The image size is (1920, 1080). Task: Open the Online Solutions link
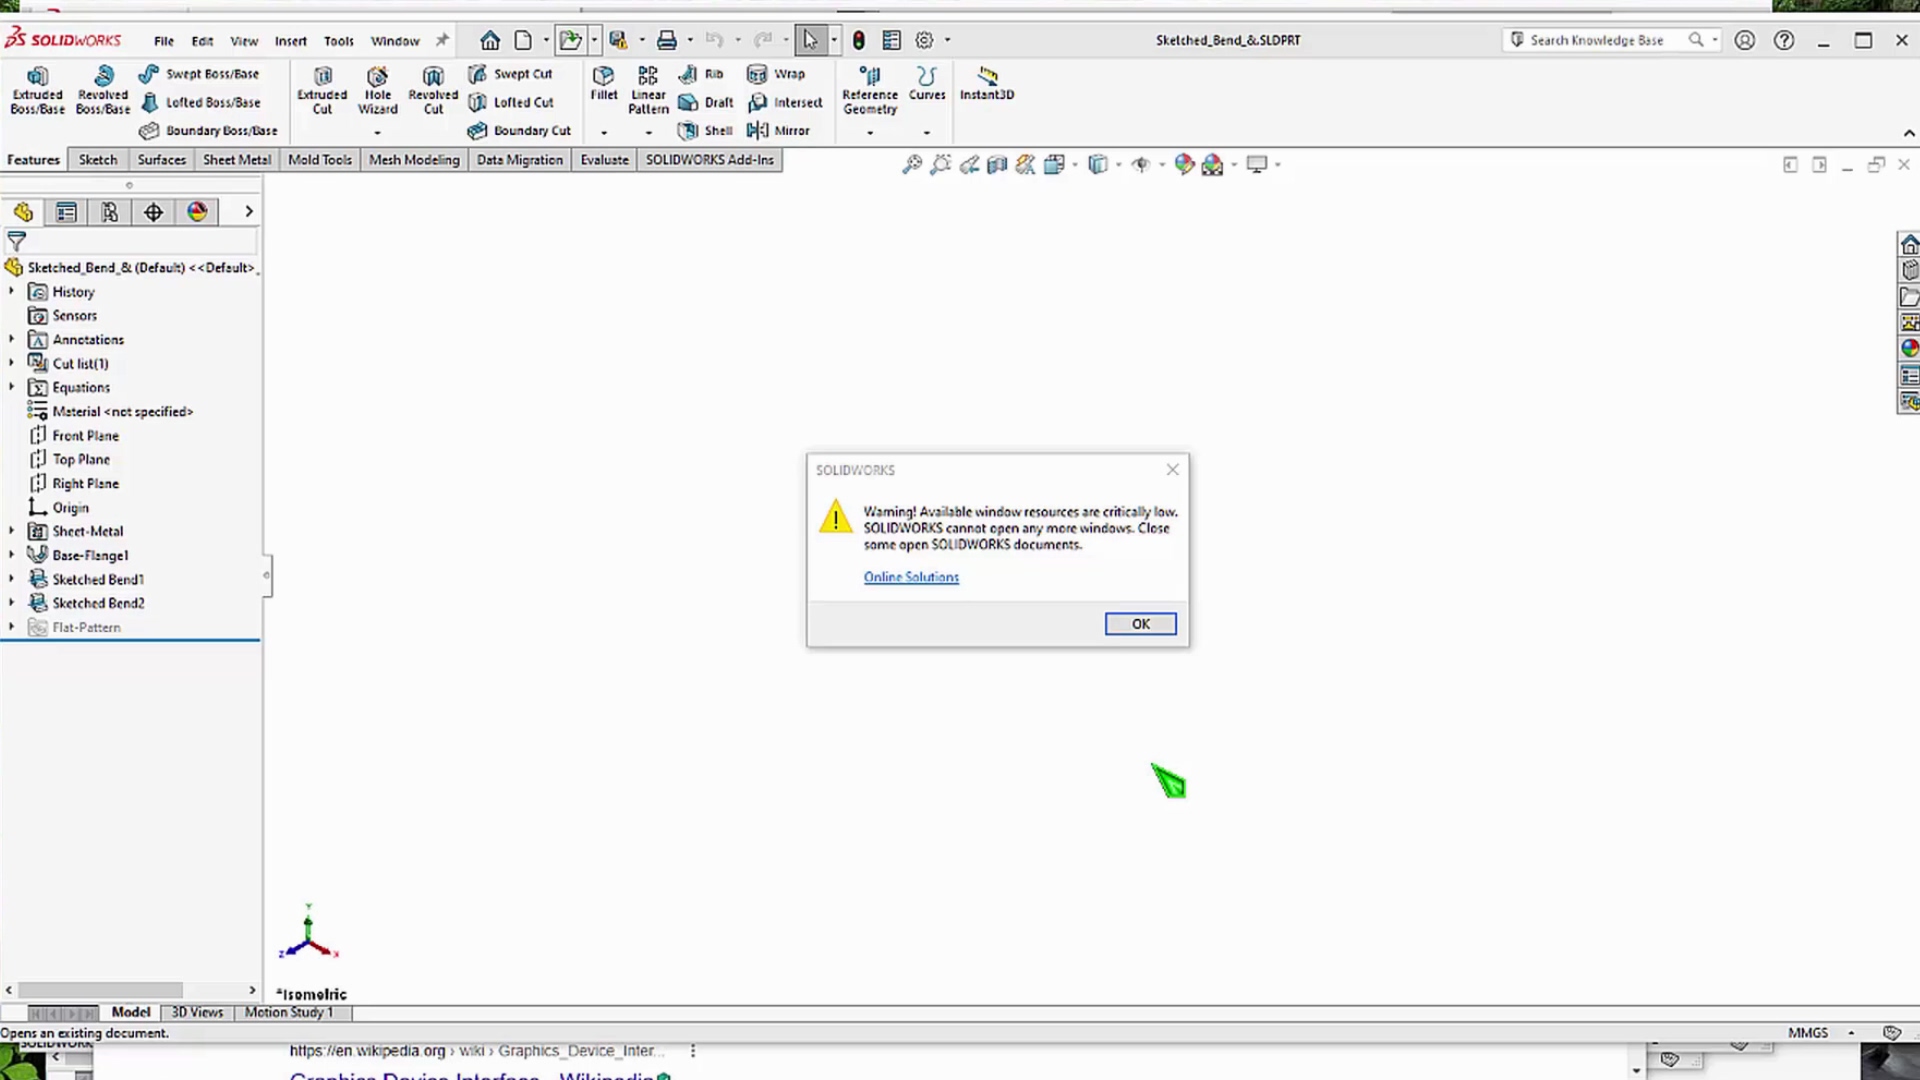[x=910, y=577]
